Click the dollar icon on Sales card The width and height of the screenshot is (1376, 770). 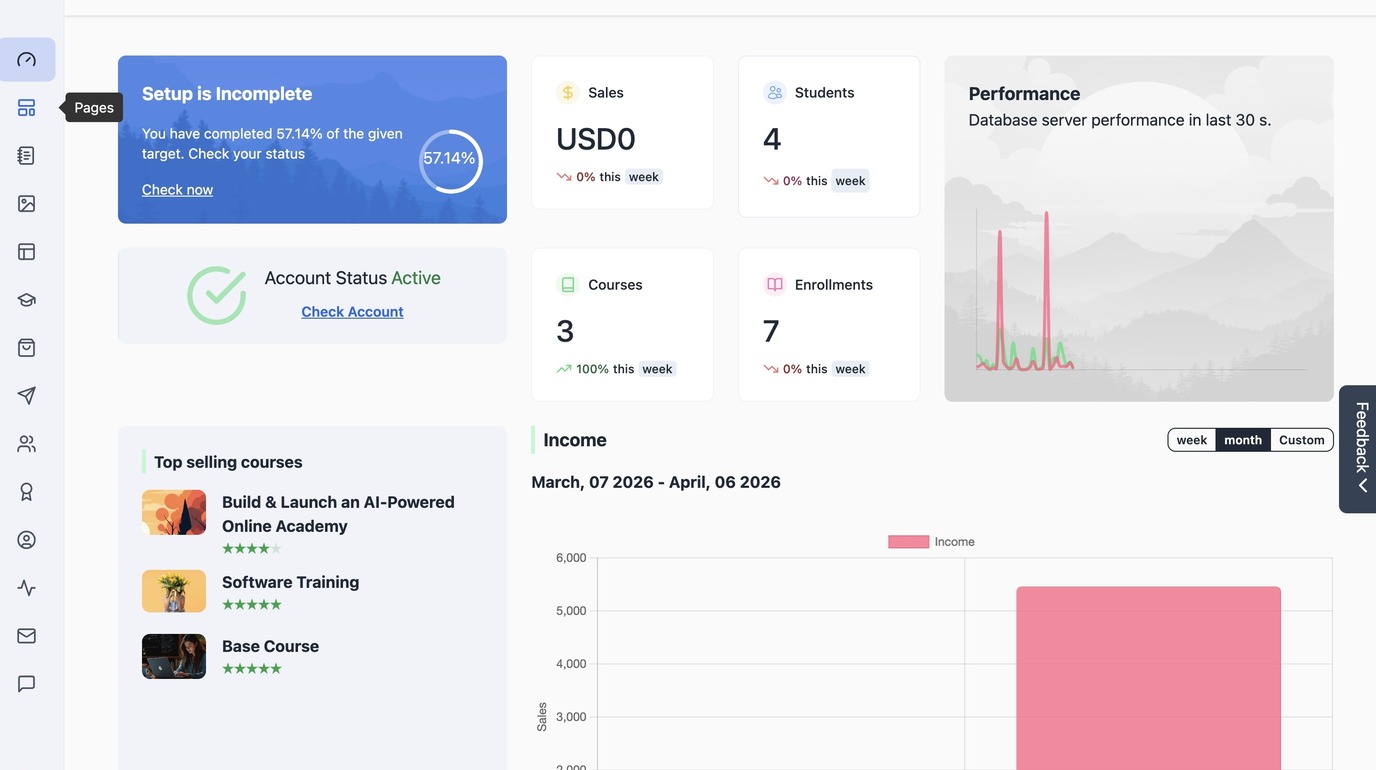568,93
